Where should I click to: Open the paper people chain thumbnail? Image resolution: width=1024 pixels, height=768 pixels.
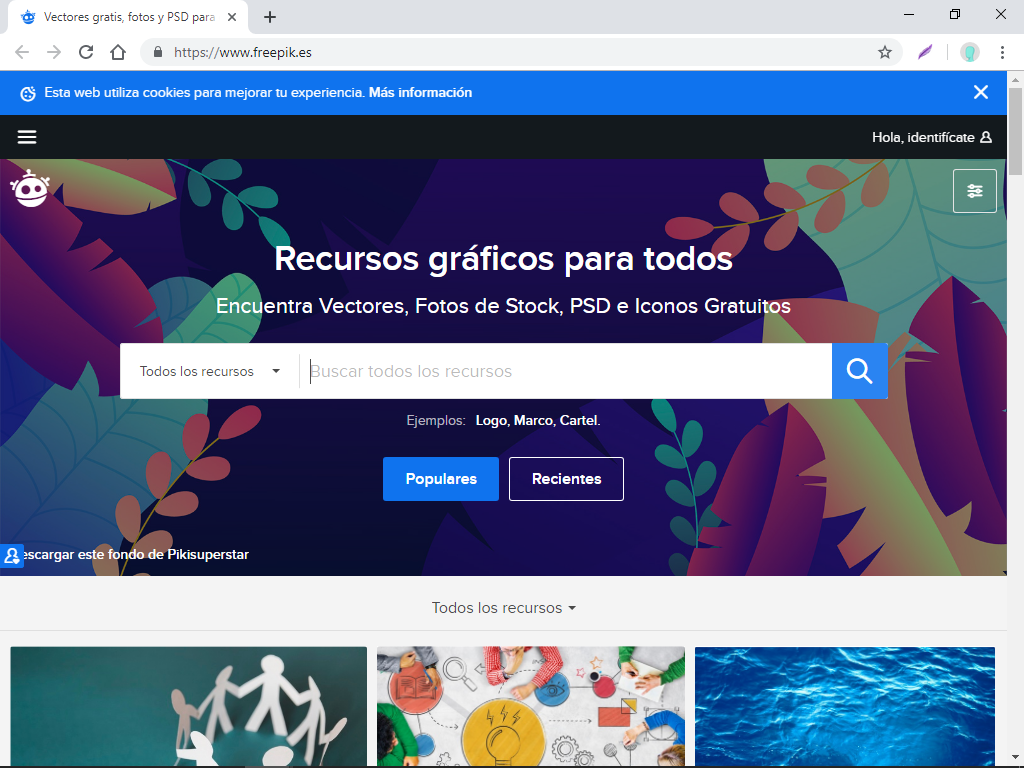[189, 706]
